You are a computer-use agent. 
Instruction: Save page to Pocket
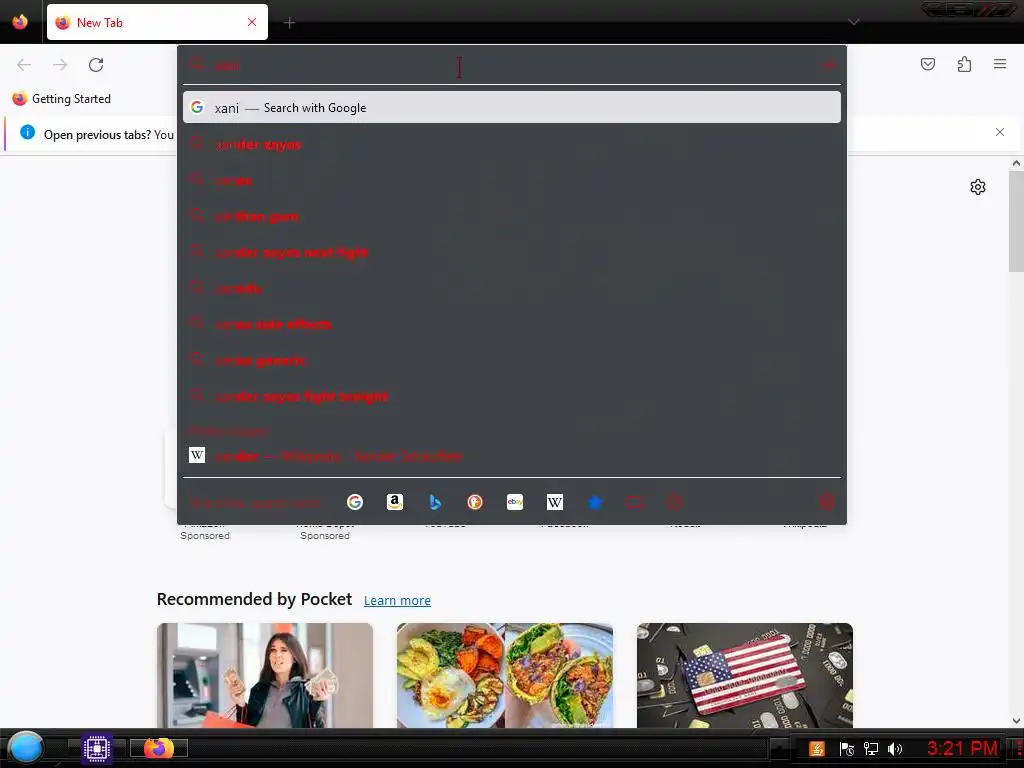(x=928, y=64)
